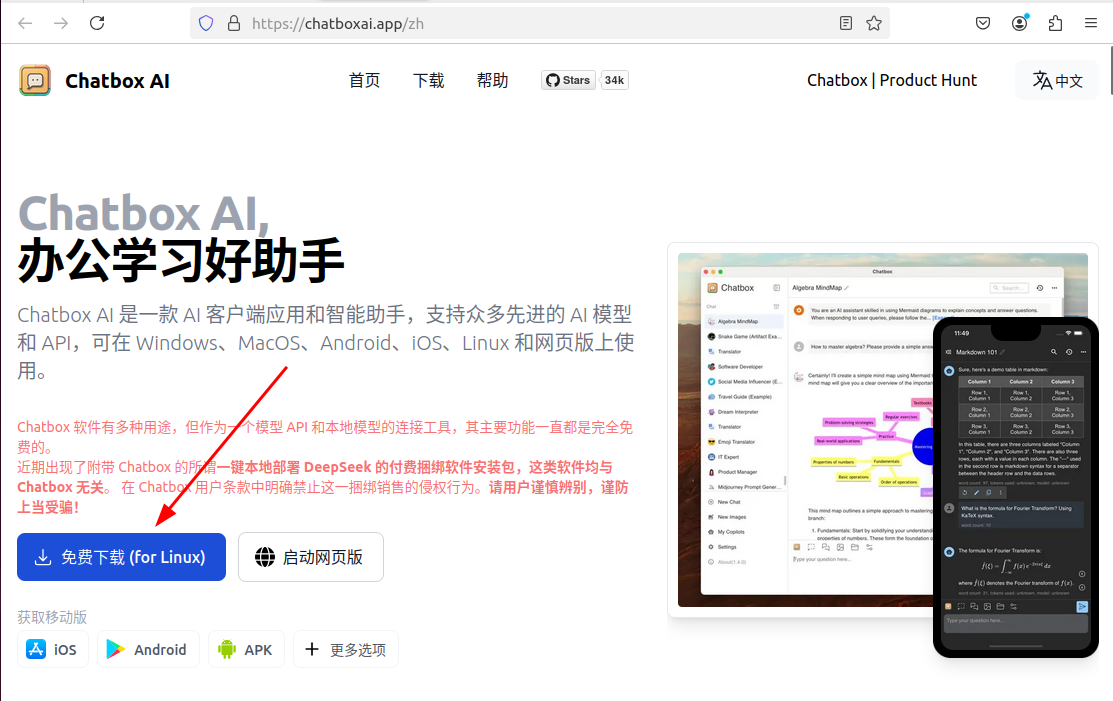Open the 首页 navigation item
1113x701 pixels.
[x=364, y=80]
